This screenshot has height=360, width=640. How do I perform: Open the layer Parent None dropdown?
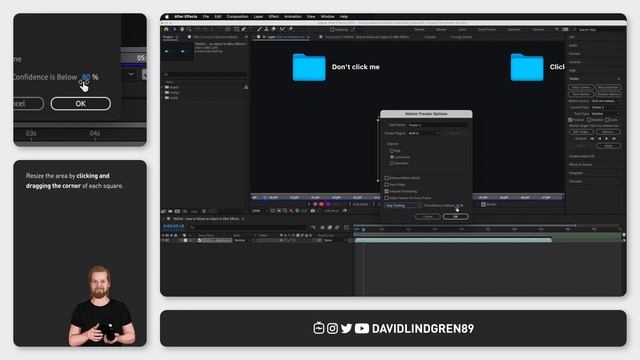[x=334, y=240]
